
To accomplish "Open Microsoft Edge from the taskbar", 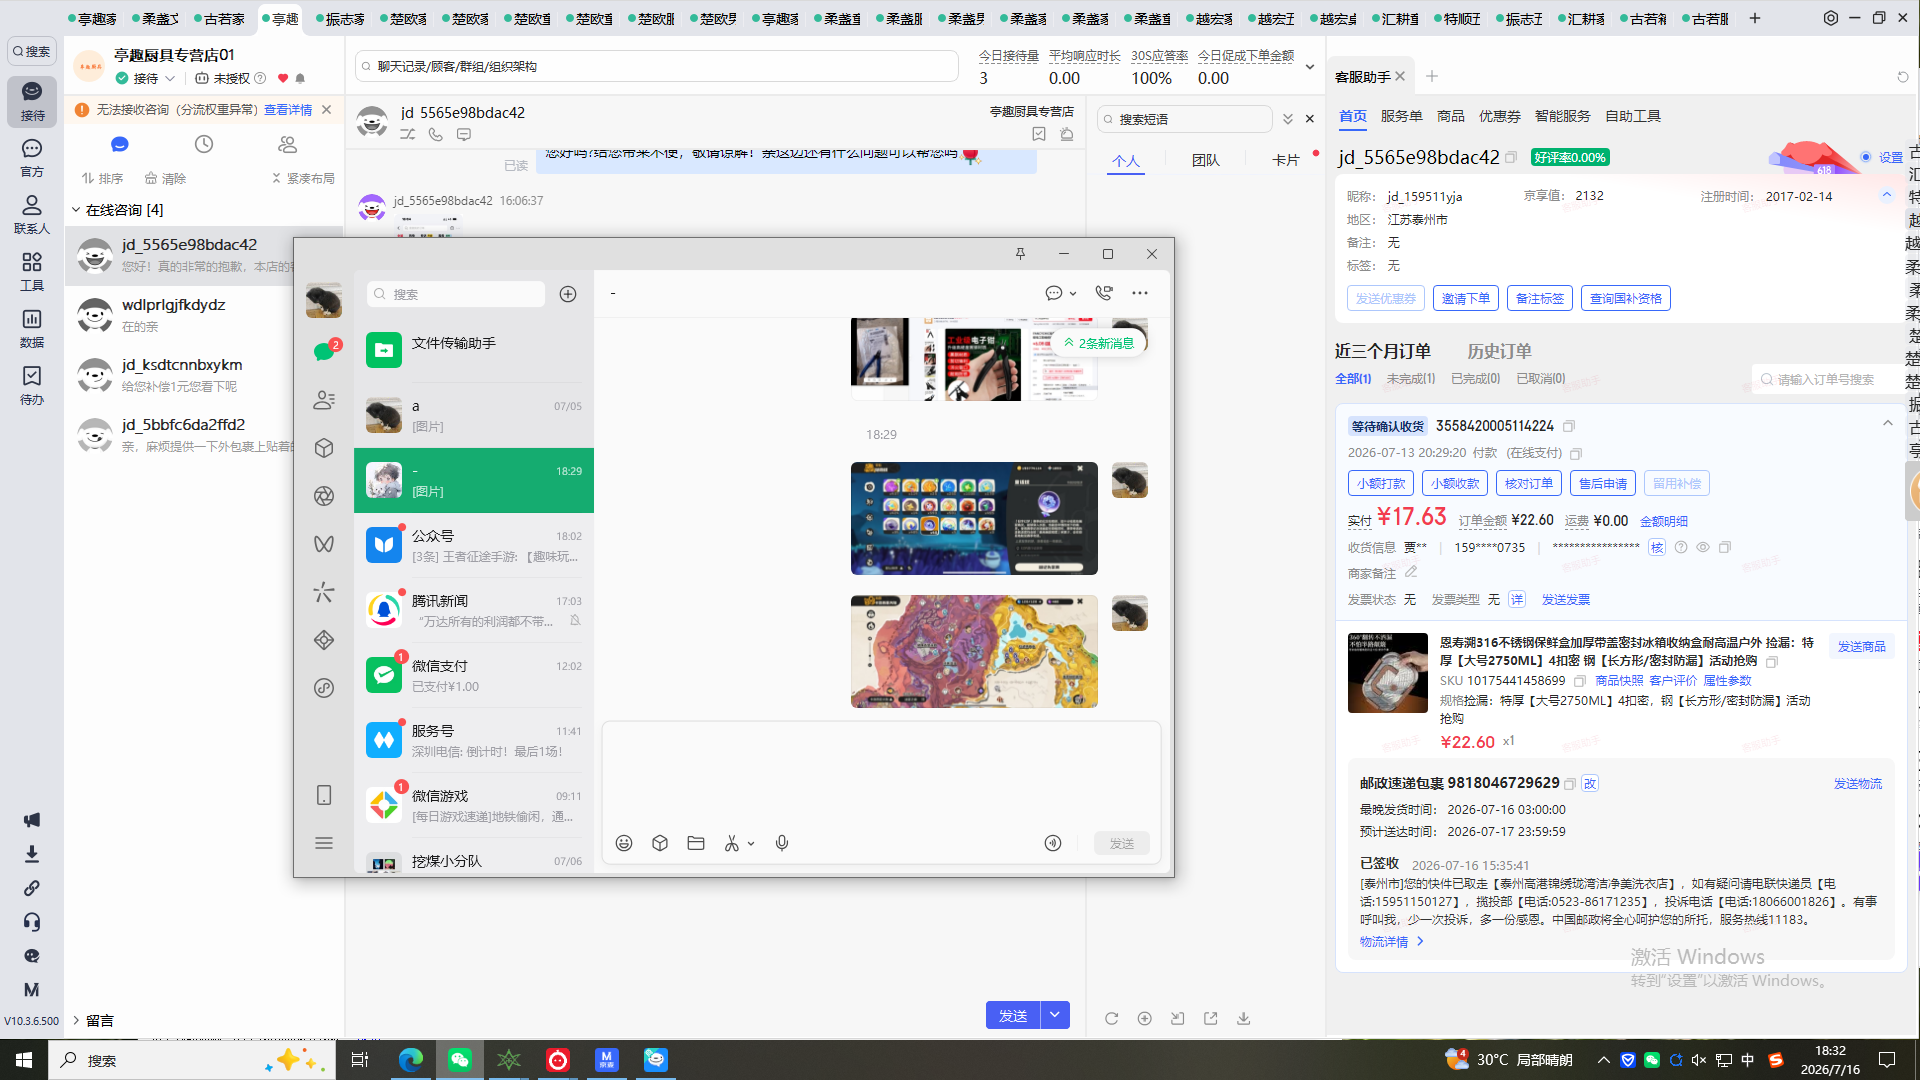I will click(x=411, y=1060).
